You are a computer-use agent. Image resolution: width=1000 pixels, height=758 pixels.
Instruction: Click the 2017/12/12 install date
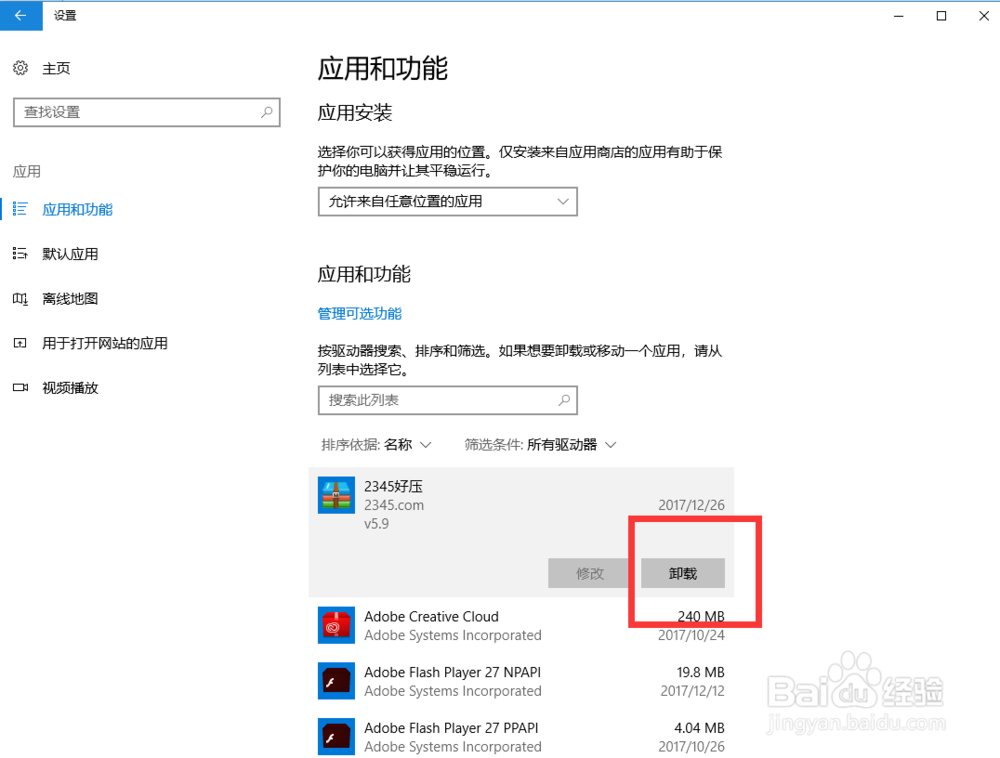tap(692, 690)
